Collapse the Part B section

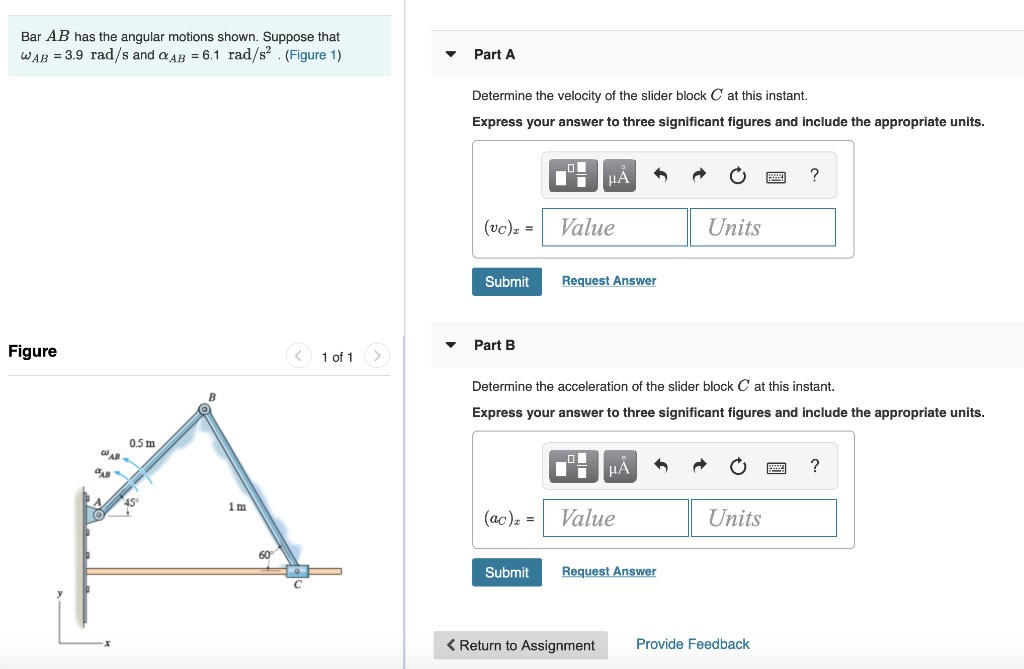click(450, 345)
